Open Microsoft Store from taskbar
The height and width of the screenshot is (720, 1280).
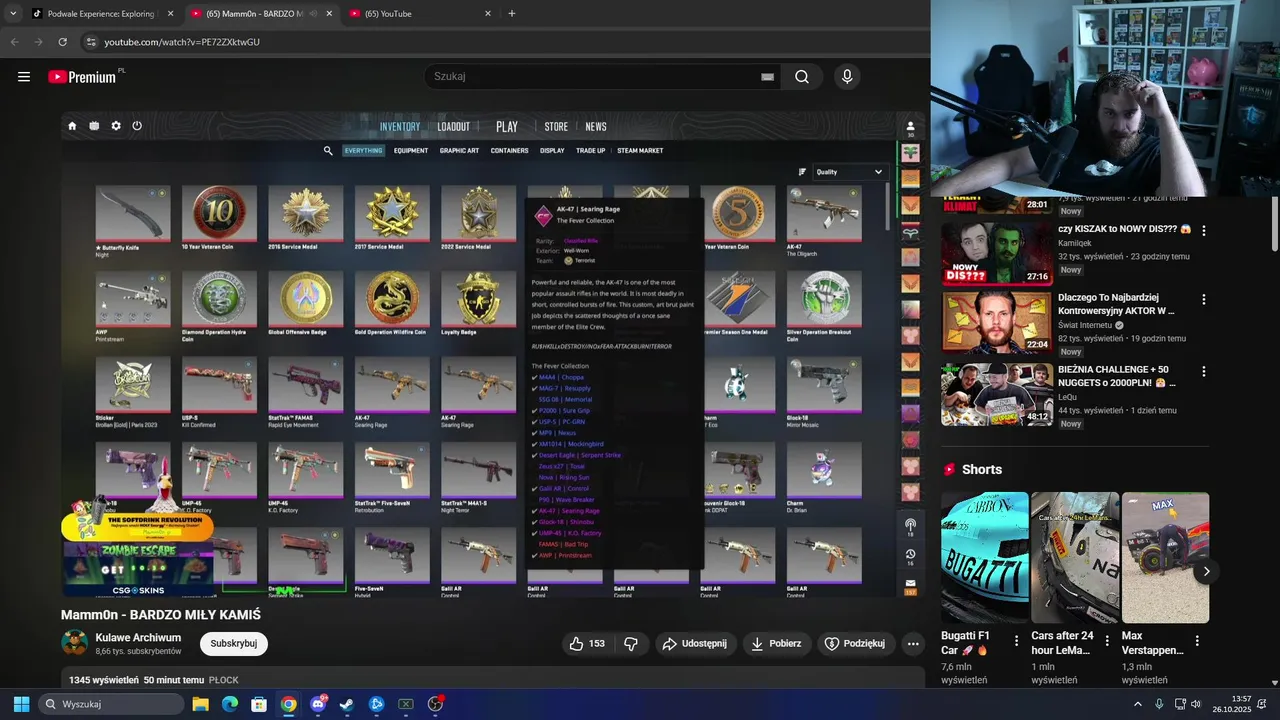pos(259,704)
